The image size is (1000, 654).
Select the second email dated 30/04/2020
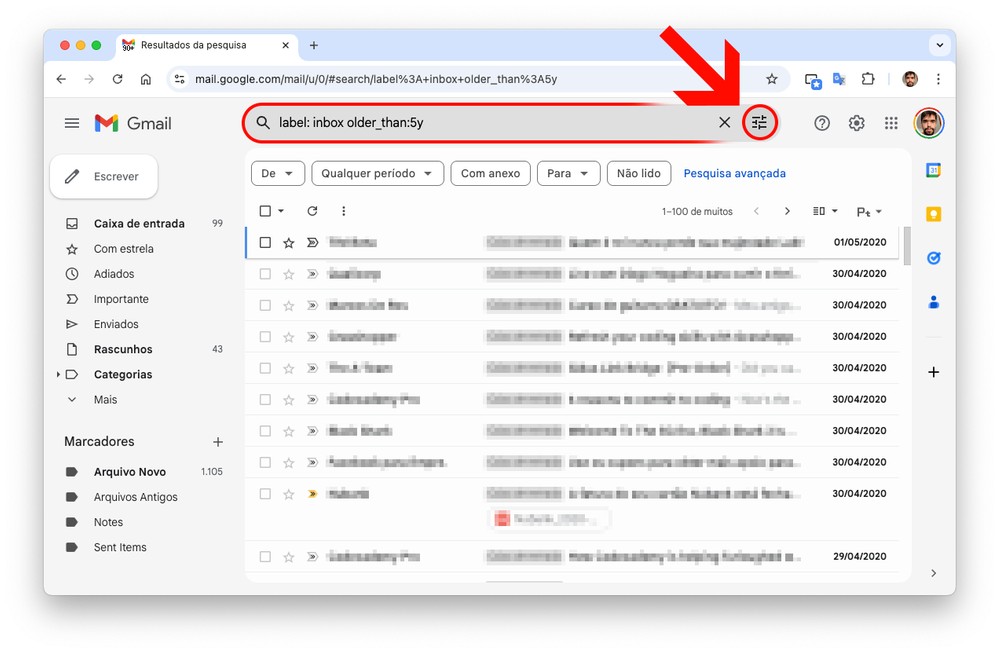(x=265, y=306)
